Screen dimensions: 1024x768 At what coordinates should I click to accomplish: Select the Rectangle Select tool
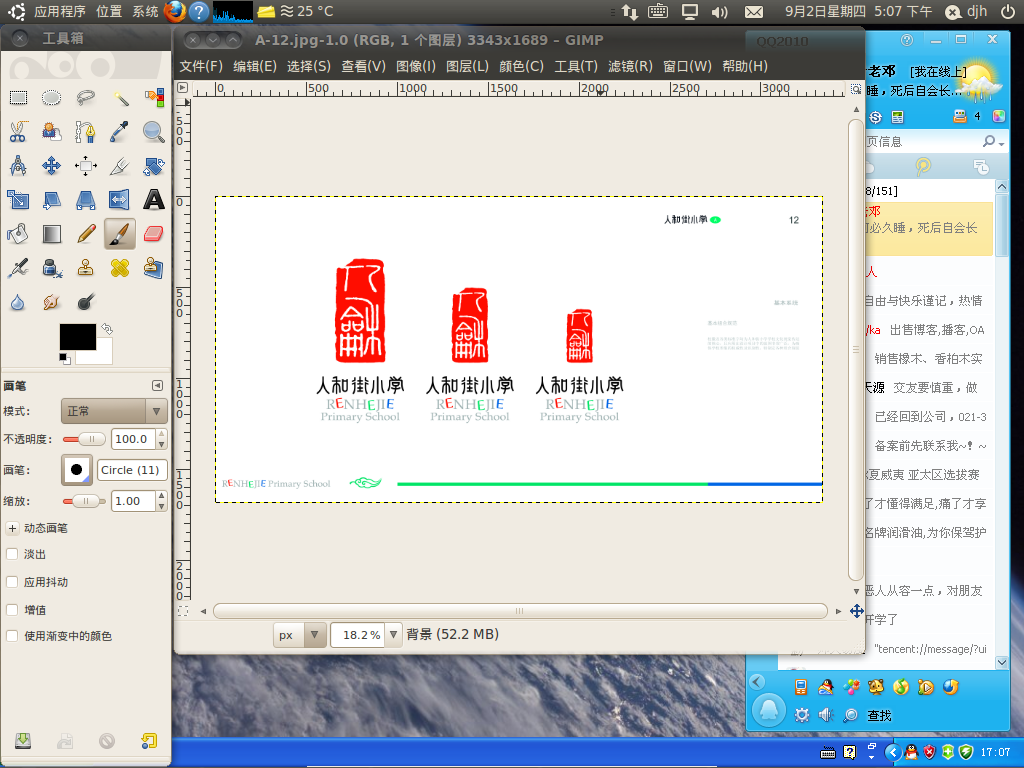click(x=18, y=98)
